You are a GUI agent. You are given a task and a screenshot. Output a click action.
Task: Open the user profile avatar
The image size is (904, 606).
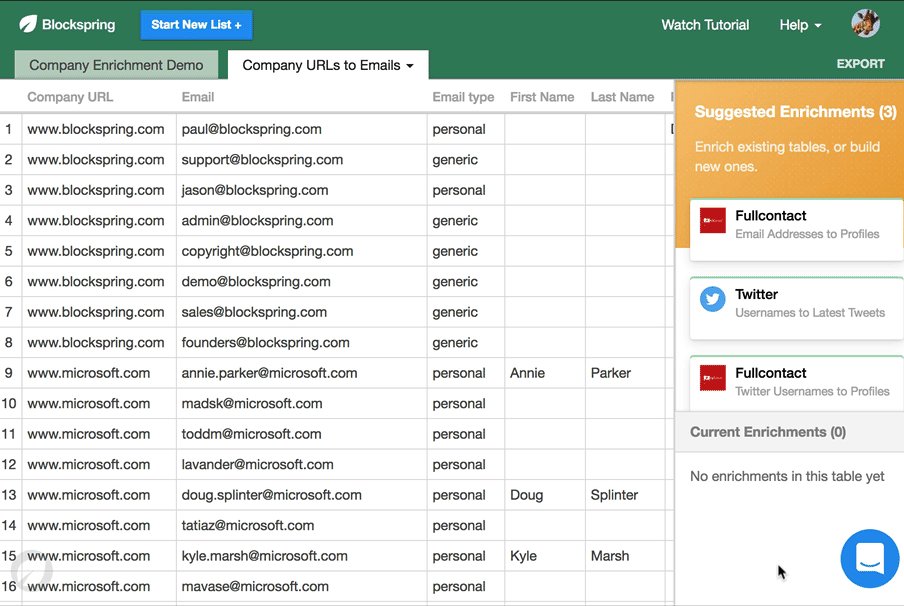pos(865,24)
